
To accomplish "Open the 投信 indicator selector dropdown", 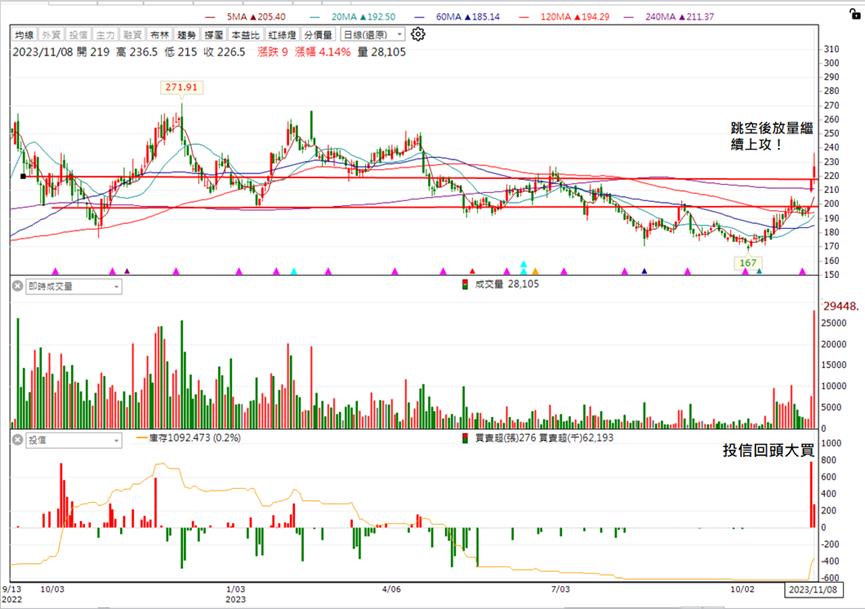I will tap(74, 440).
